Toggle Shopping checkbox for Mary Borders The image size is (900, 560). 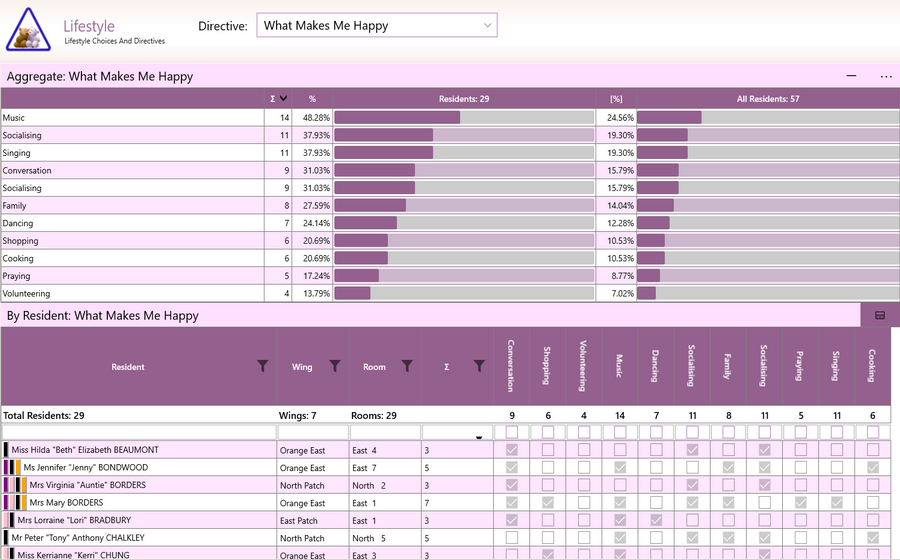[x=548, y=503]
